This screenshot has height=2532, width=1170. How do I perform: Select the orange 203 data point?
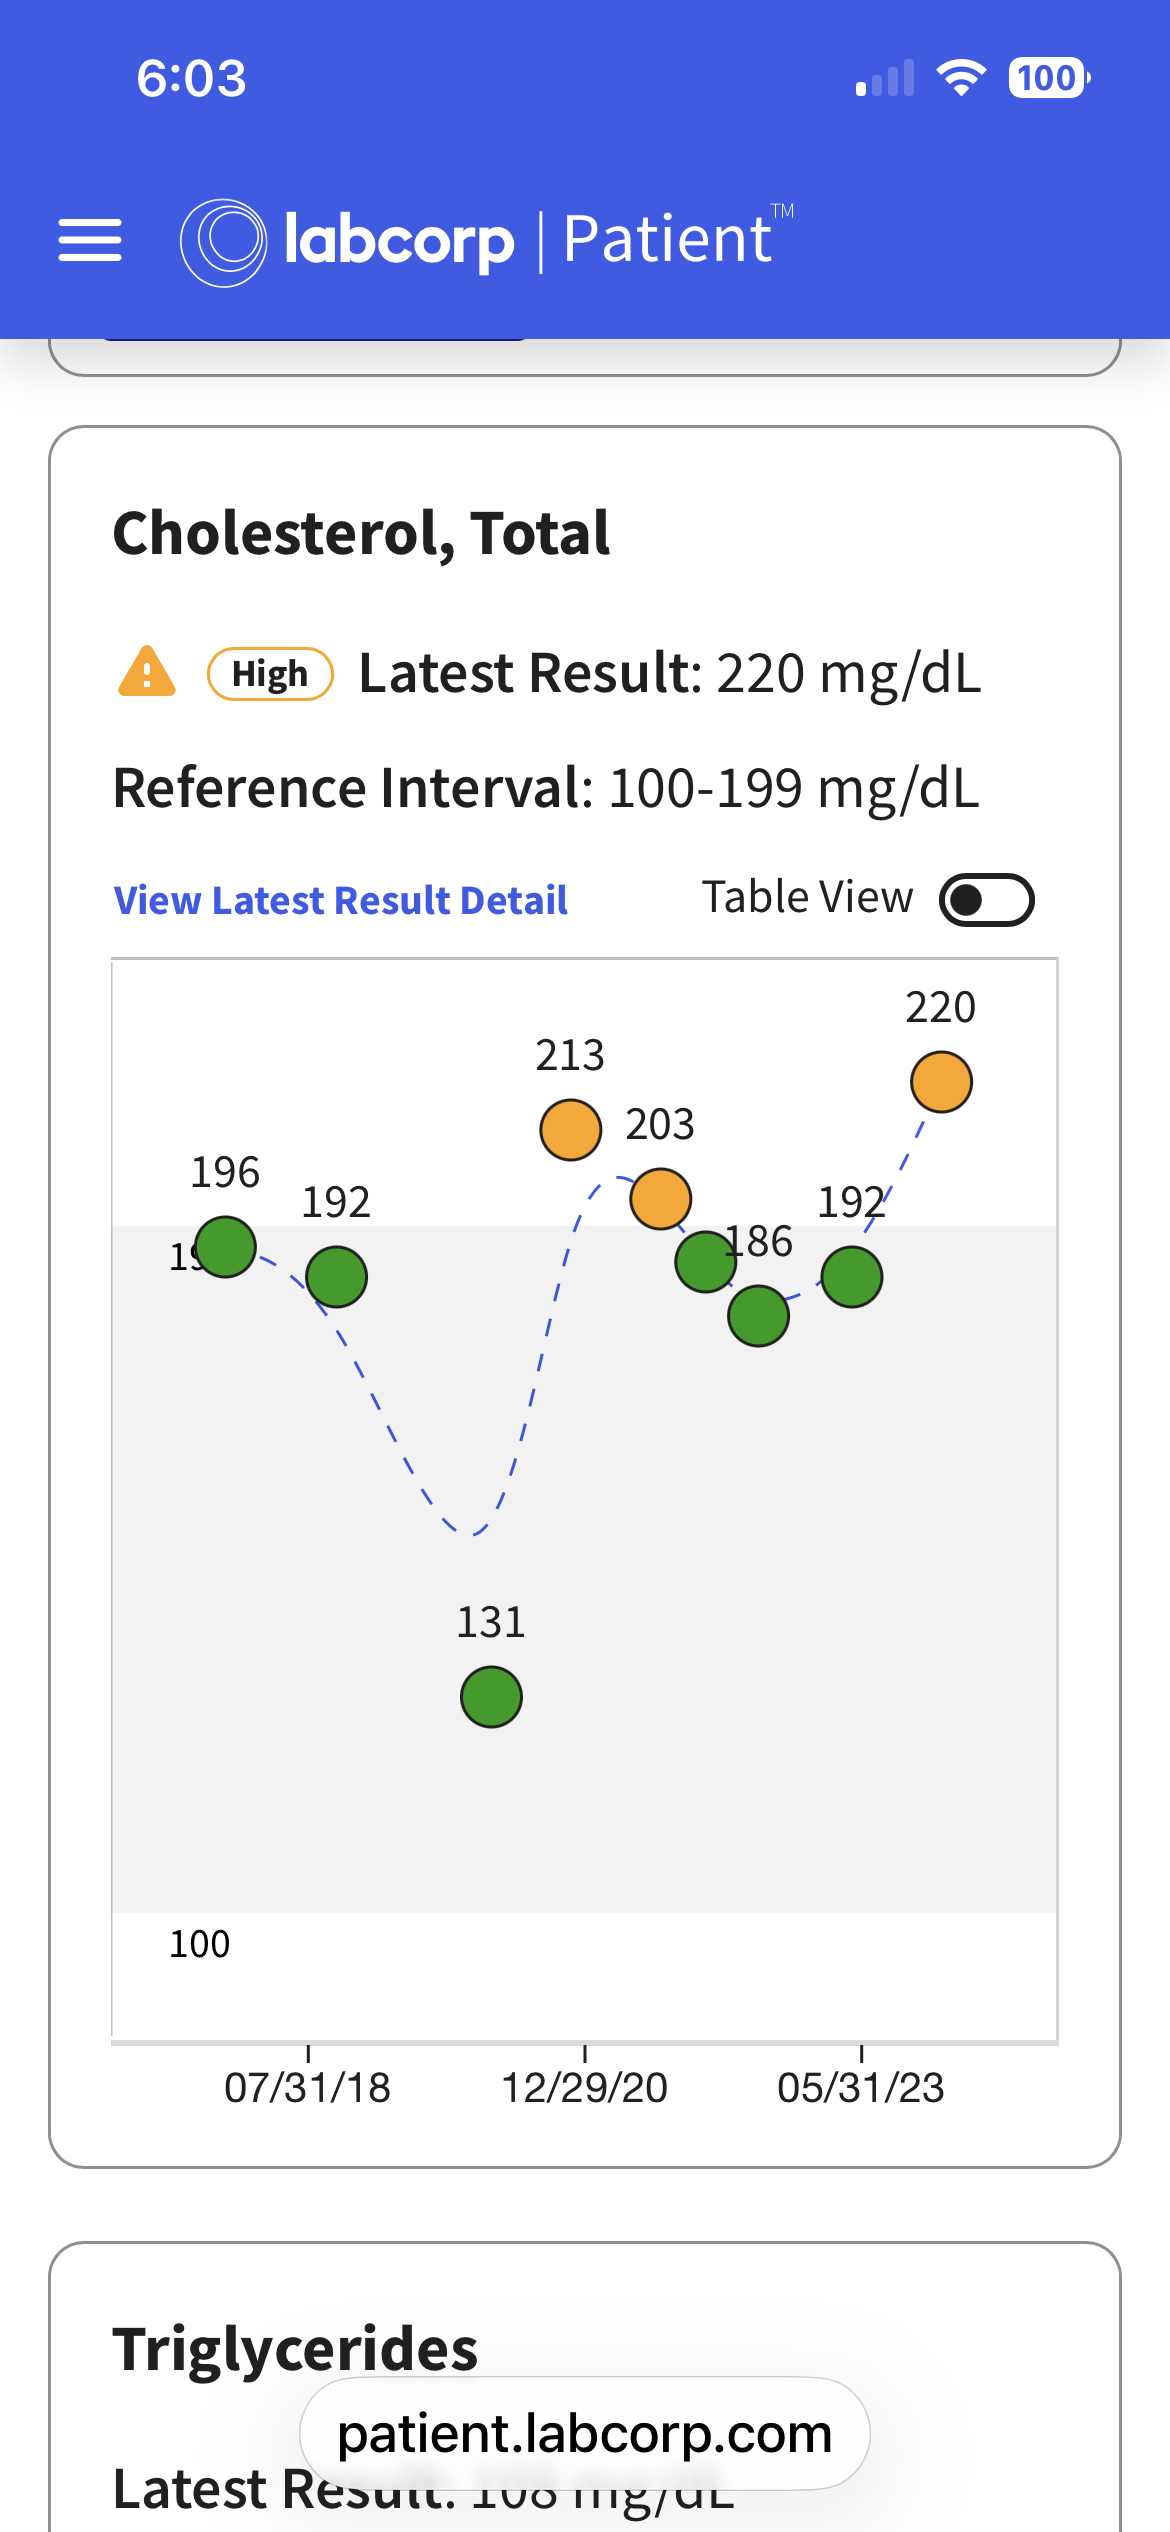click(660, 1198)
